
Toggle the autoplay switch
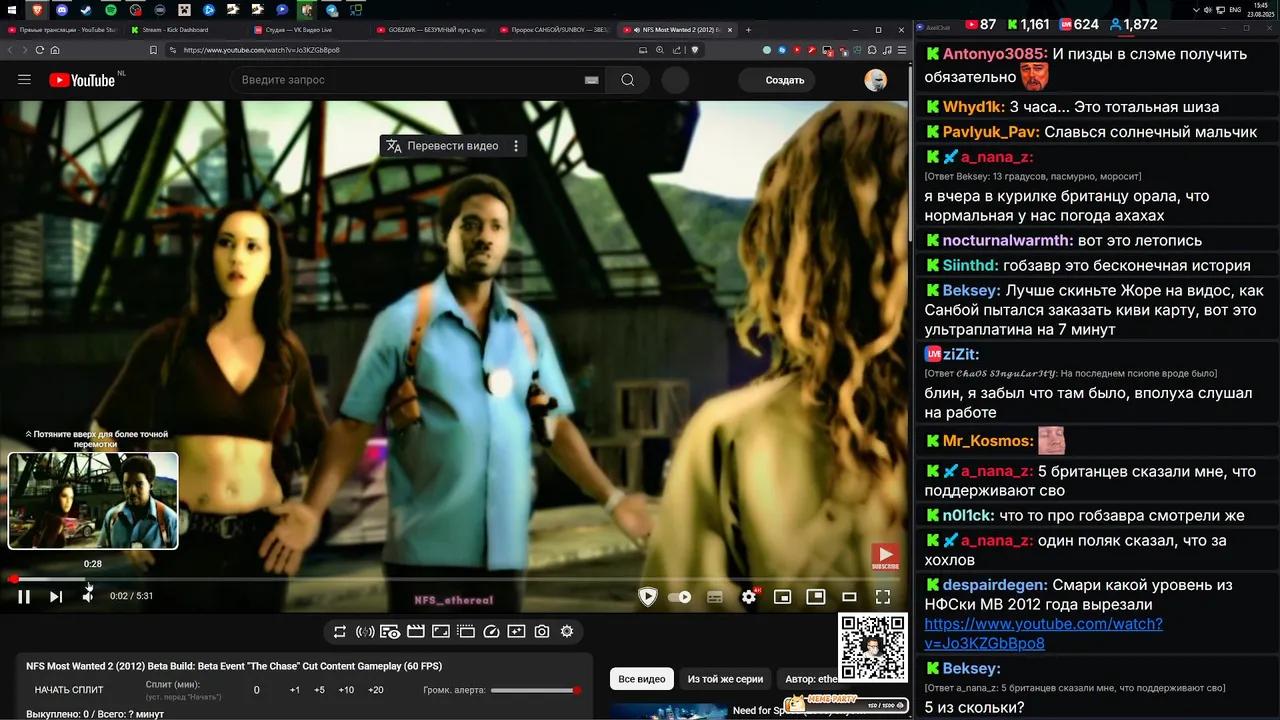[x=680, y=597]
